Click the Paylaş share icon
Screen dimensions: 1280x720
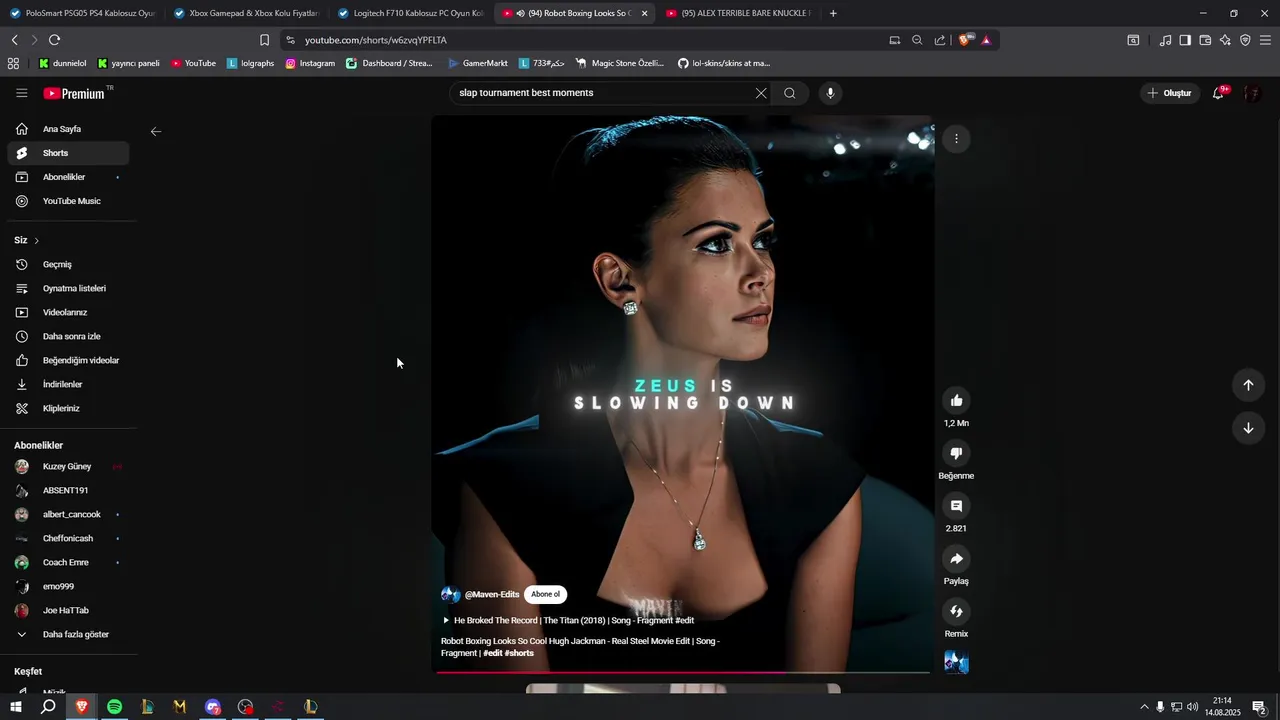pyautogui.click(x=956, y=559)
